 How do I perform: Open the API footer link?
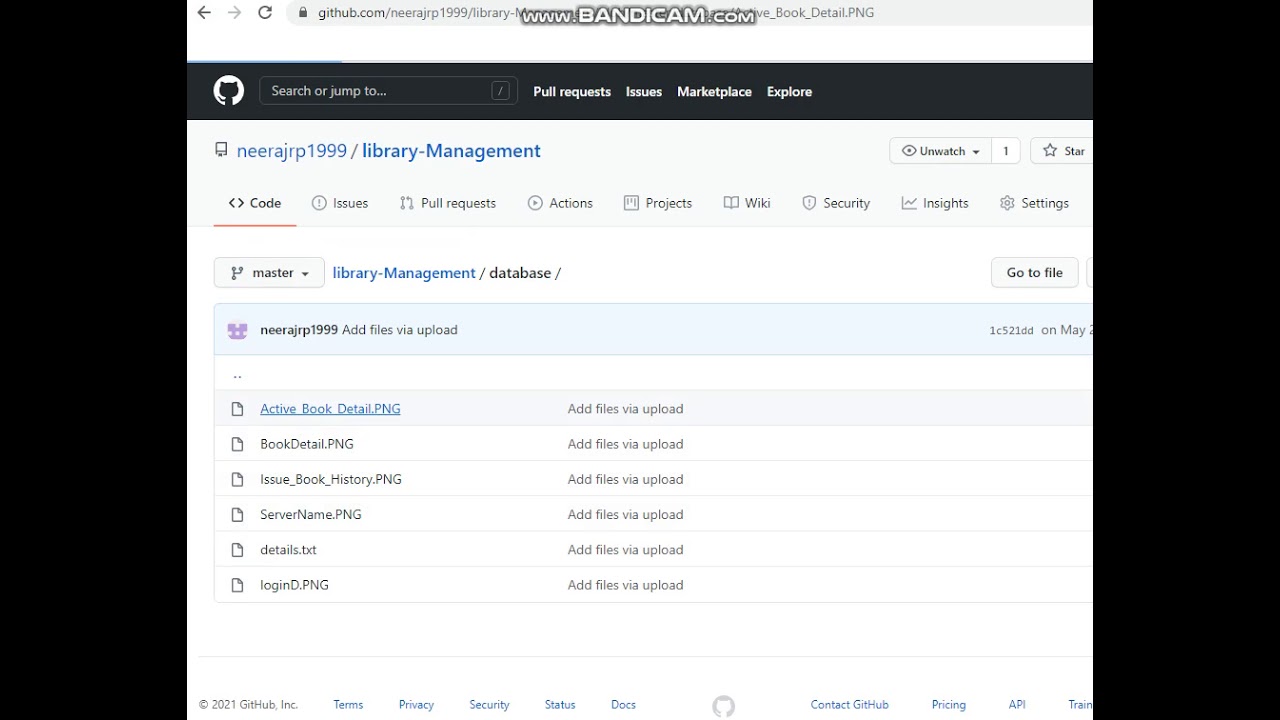coord(1017,705)
